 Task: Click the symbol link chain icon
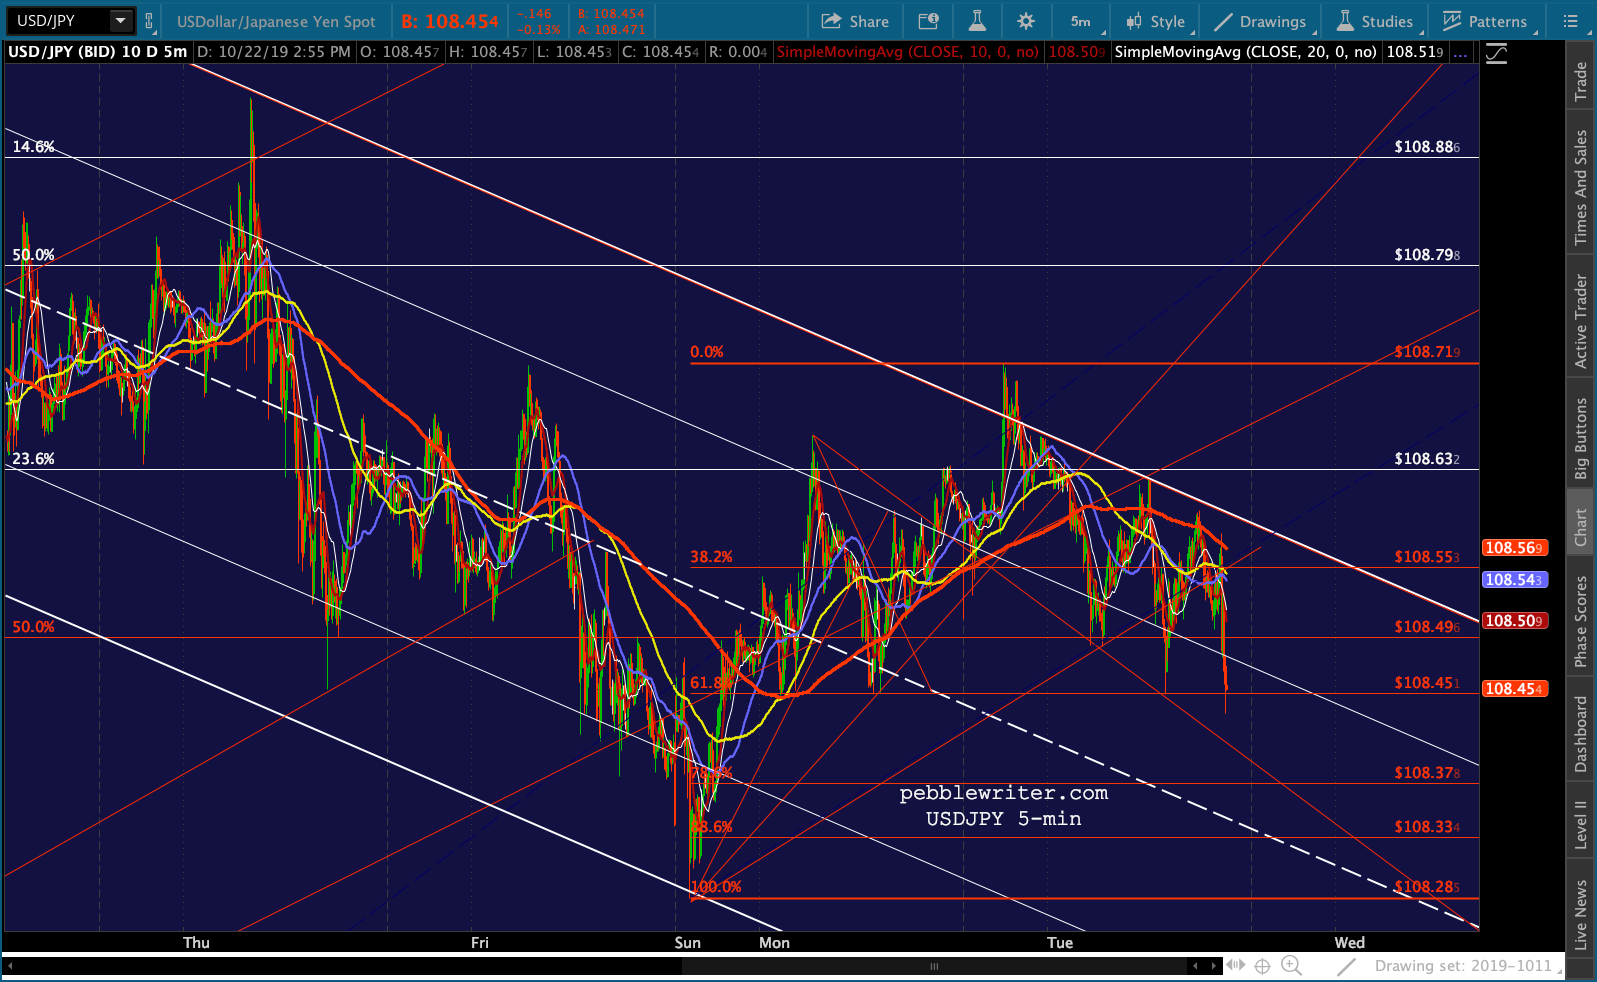(x=149, y=21)
